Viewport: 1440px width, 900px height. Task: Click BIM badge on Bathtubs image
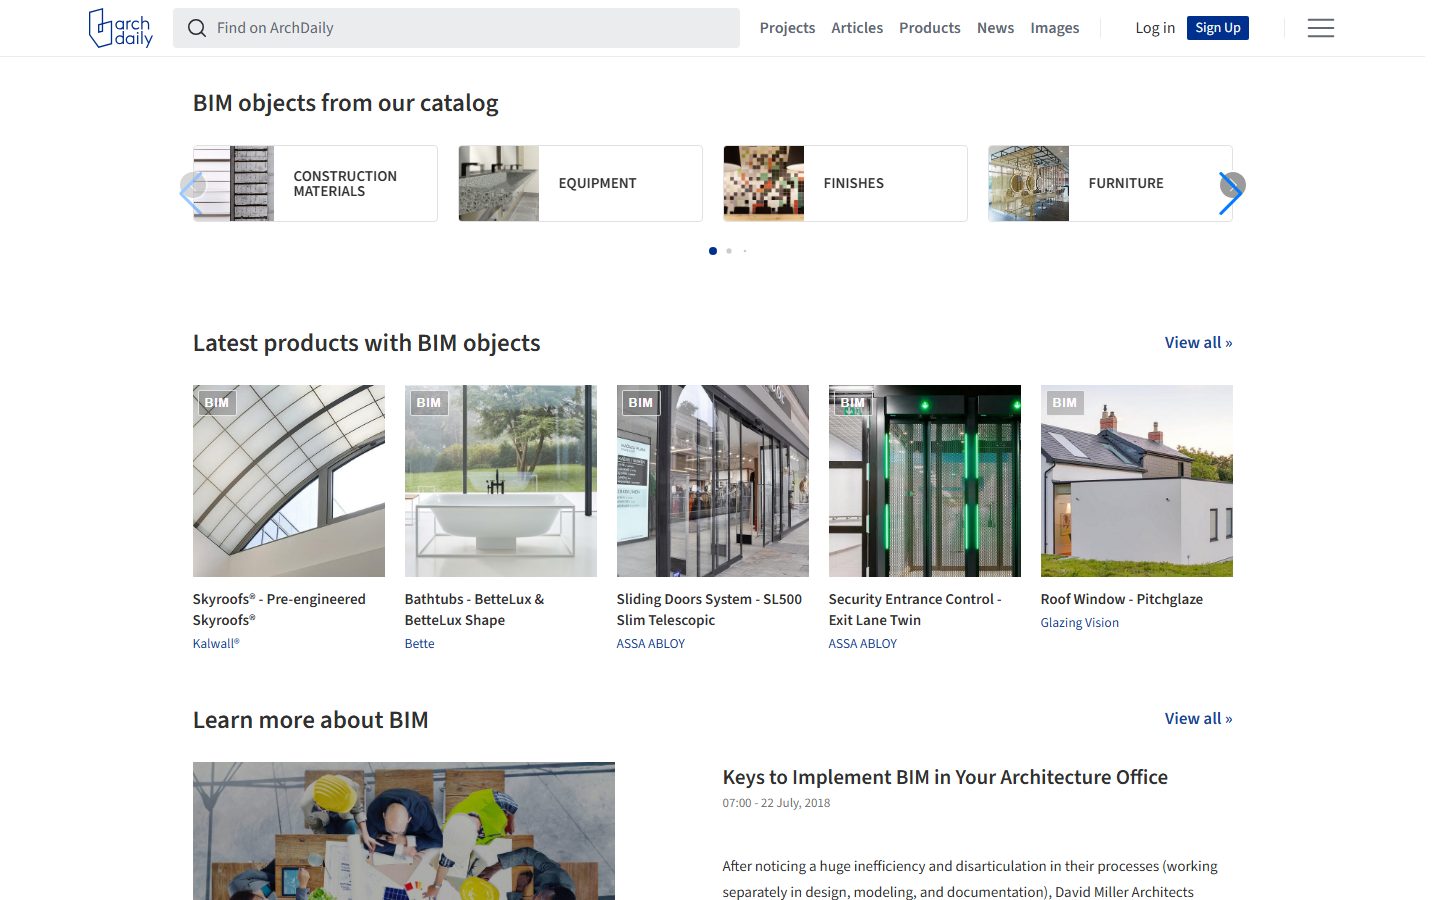(429, 403)
